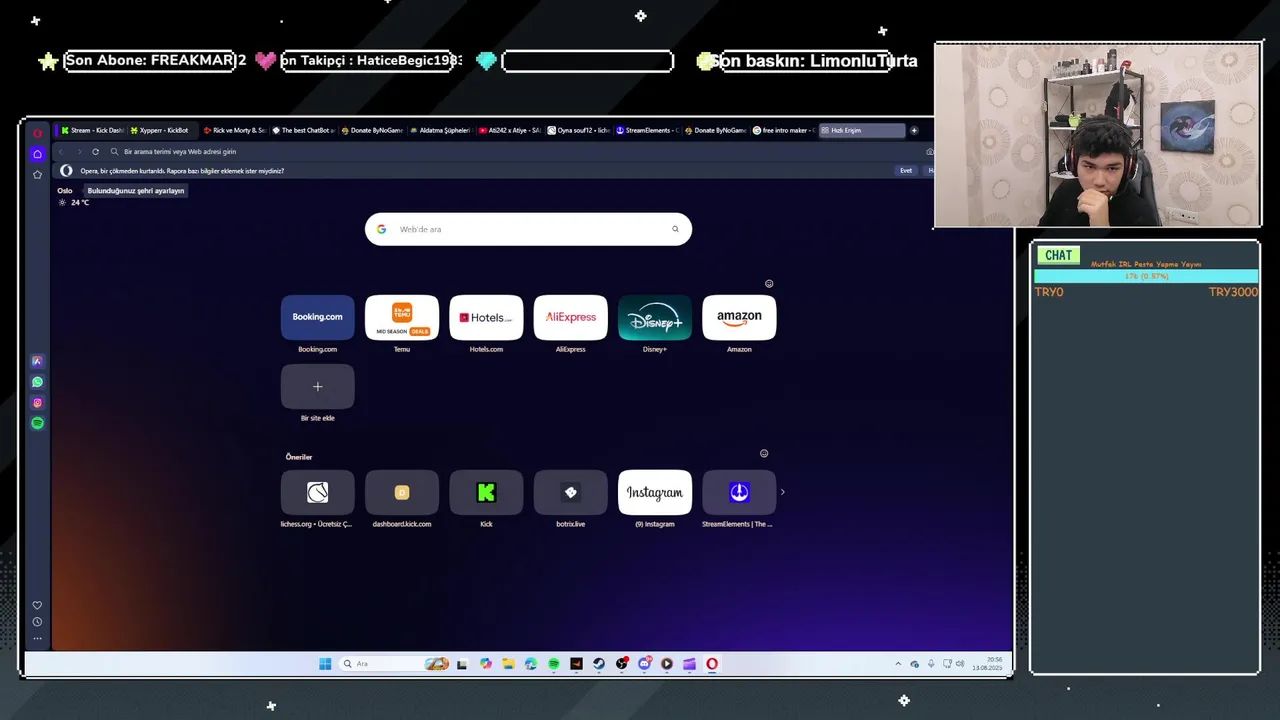Open WhatsApp in the Opera sidebar
Viewport: 1280px width, 720px height.
click(37, 382)
